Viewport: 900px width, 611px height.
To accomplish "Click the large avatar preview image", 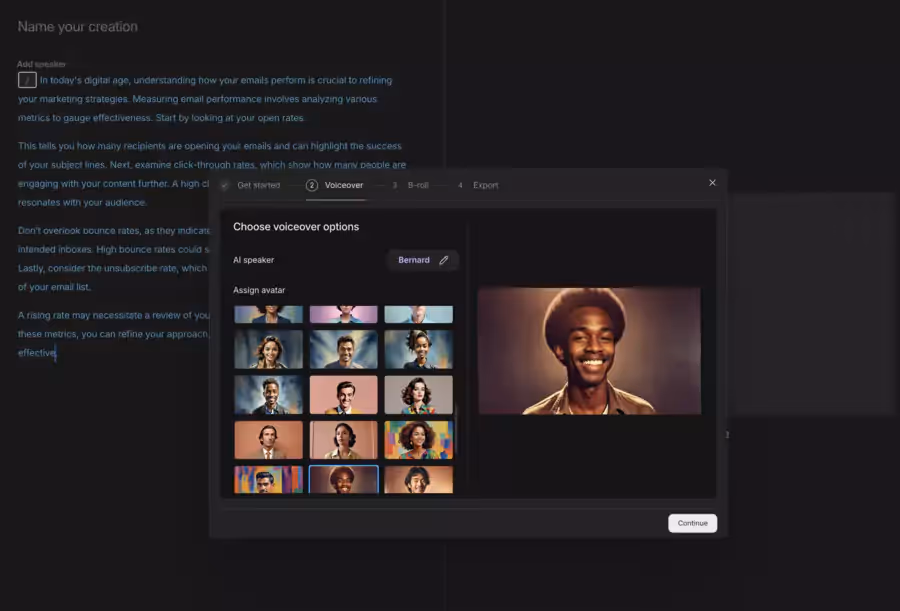I will coord(589,351).
